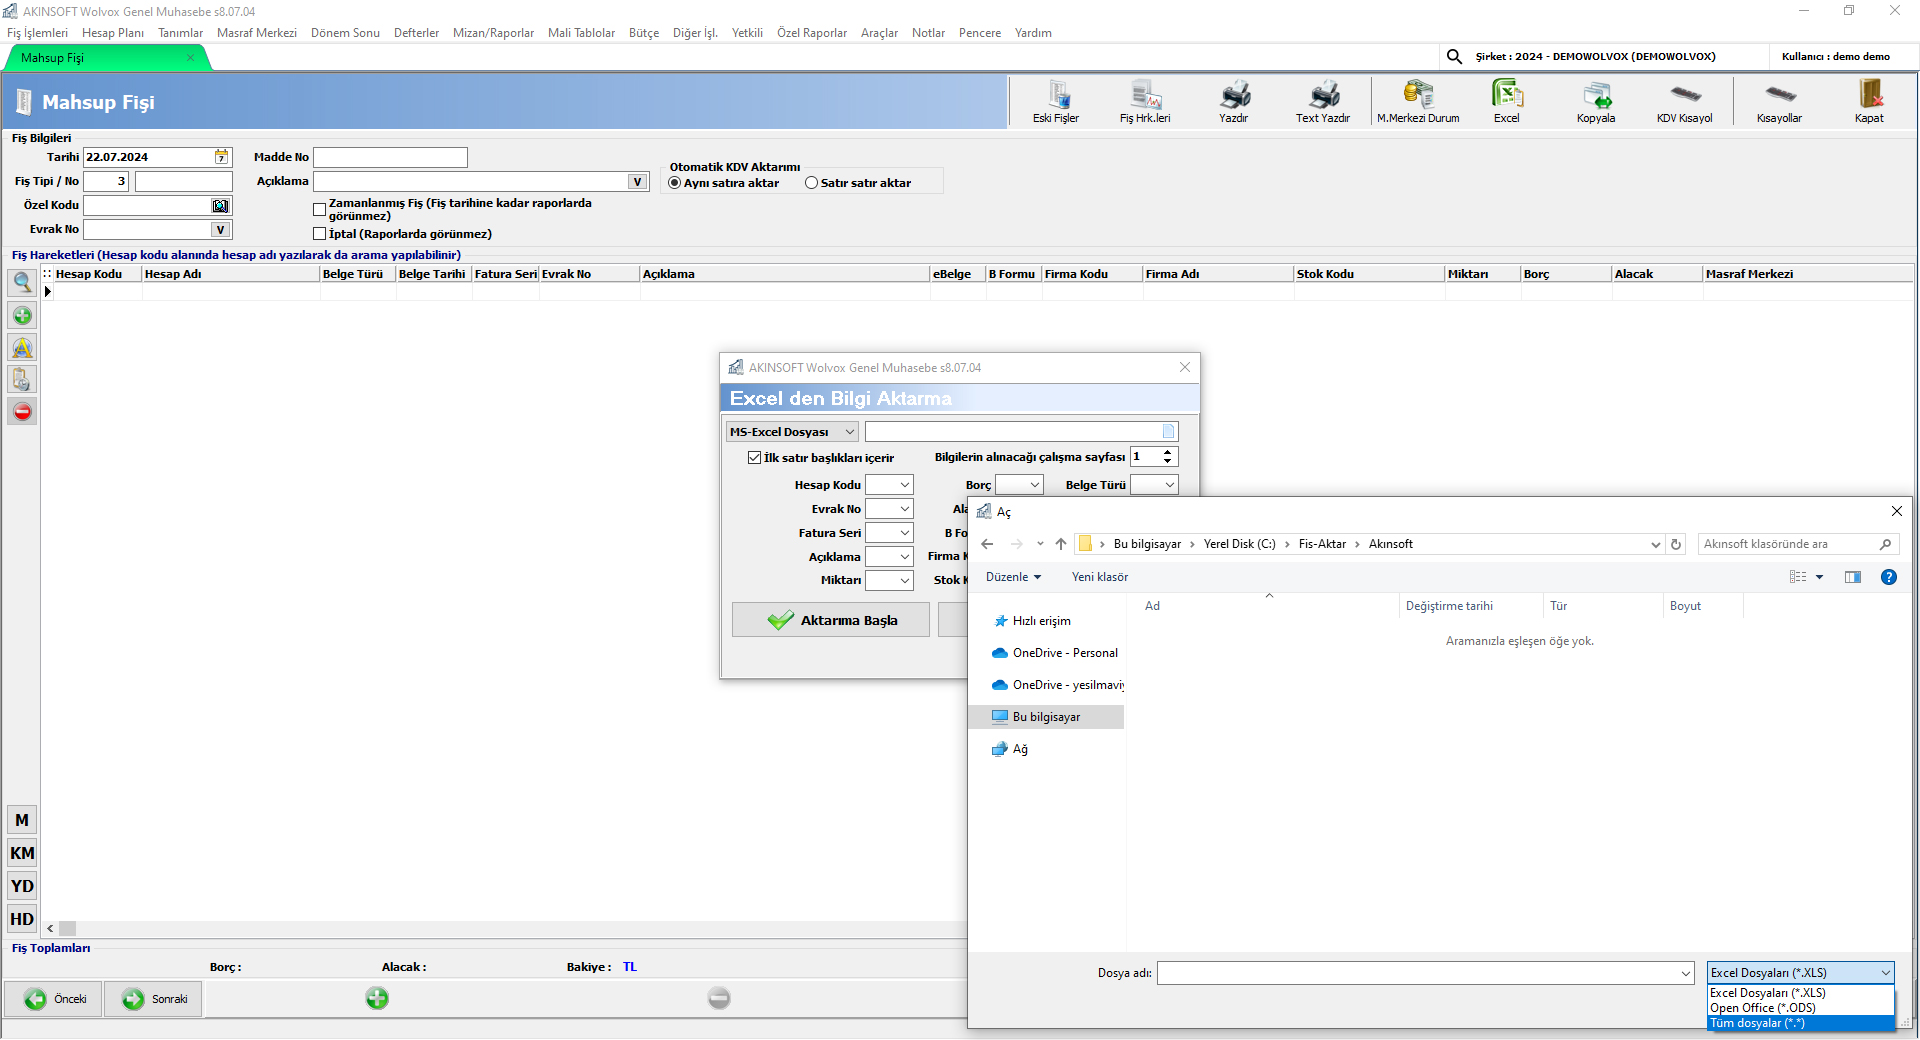1920x1040 pixels.
Task: Select the Satır satır aktar radio button
Action: [811, 183]
